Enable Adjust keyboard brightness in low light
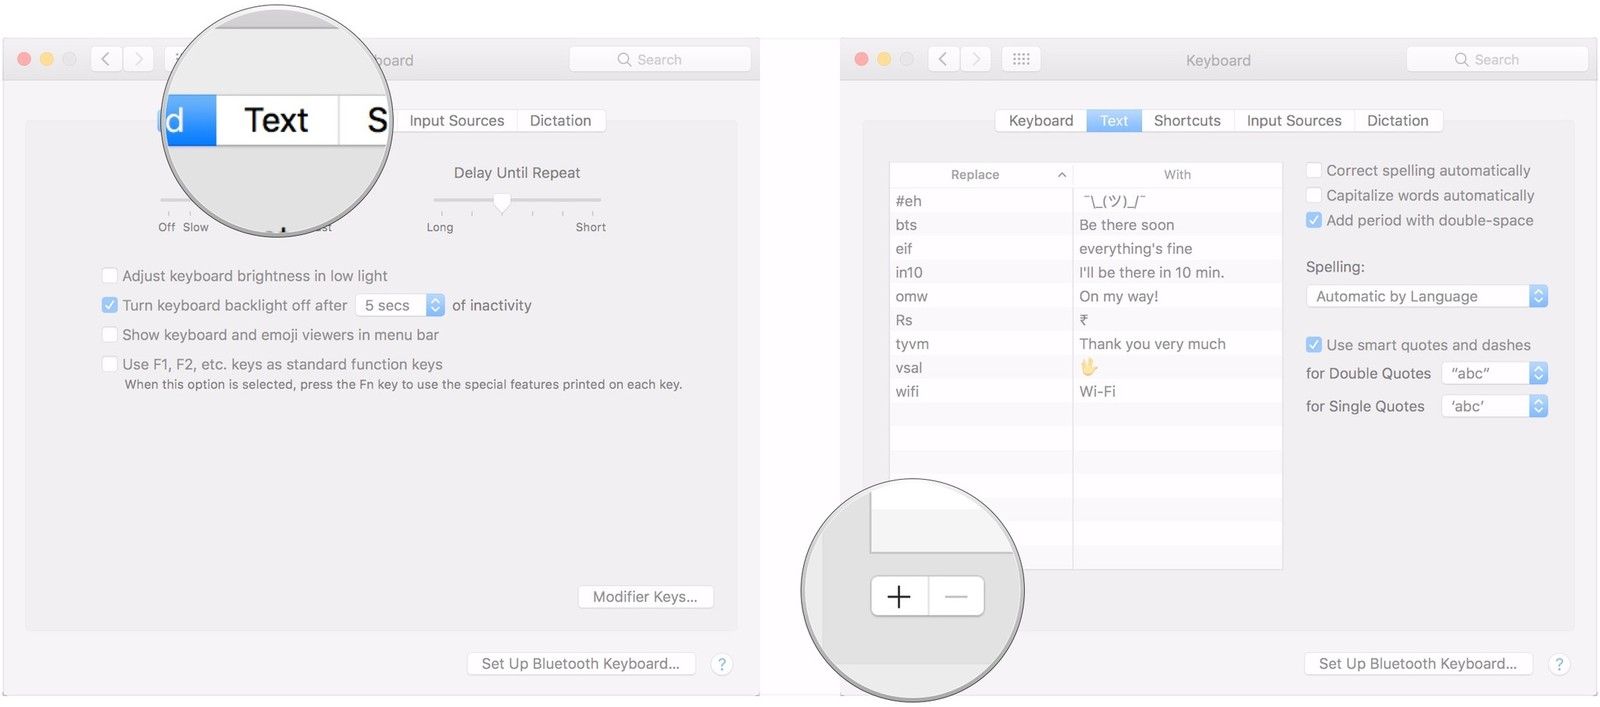The width and height of the screenshot is (1600, 707). point(110,276)
